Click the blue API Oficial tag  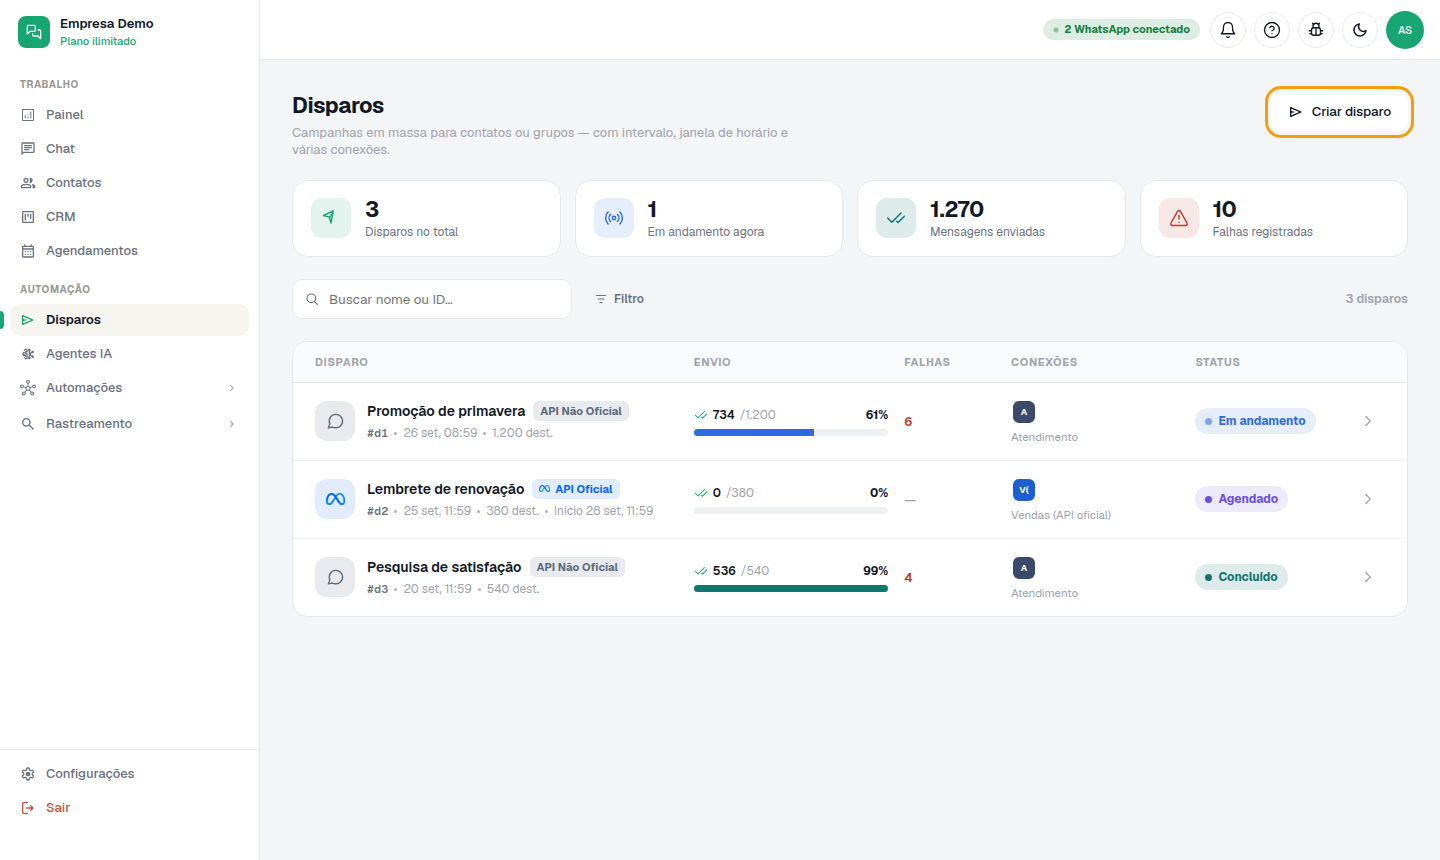point(576,489)
